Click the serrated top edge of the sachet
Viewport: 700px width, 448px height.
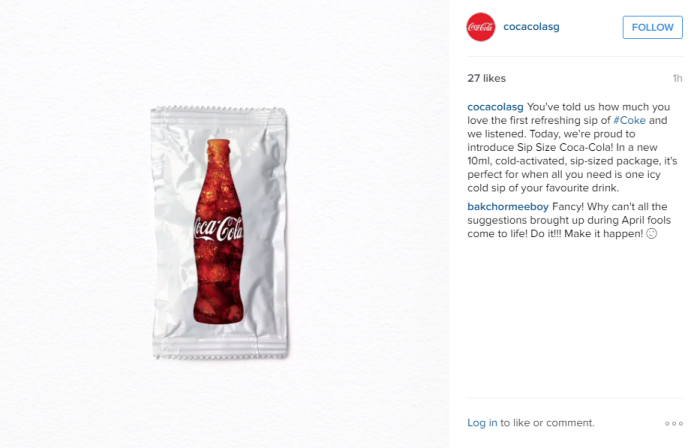click(x=218, y=109)
